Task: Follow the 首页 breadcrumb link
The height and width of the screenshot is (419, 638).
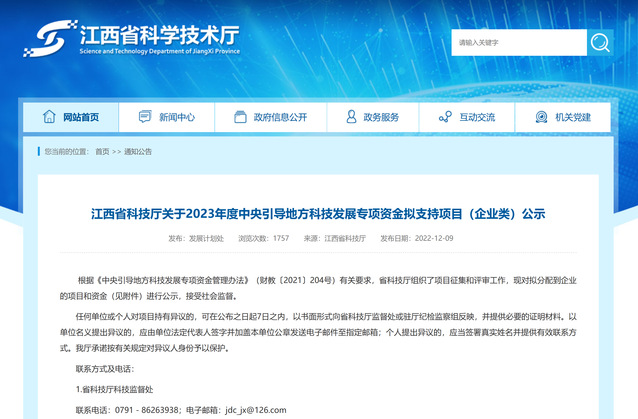Action: tap(102, 152)
